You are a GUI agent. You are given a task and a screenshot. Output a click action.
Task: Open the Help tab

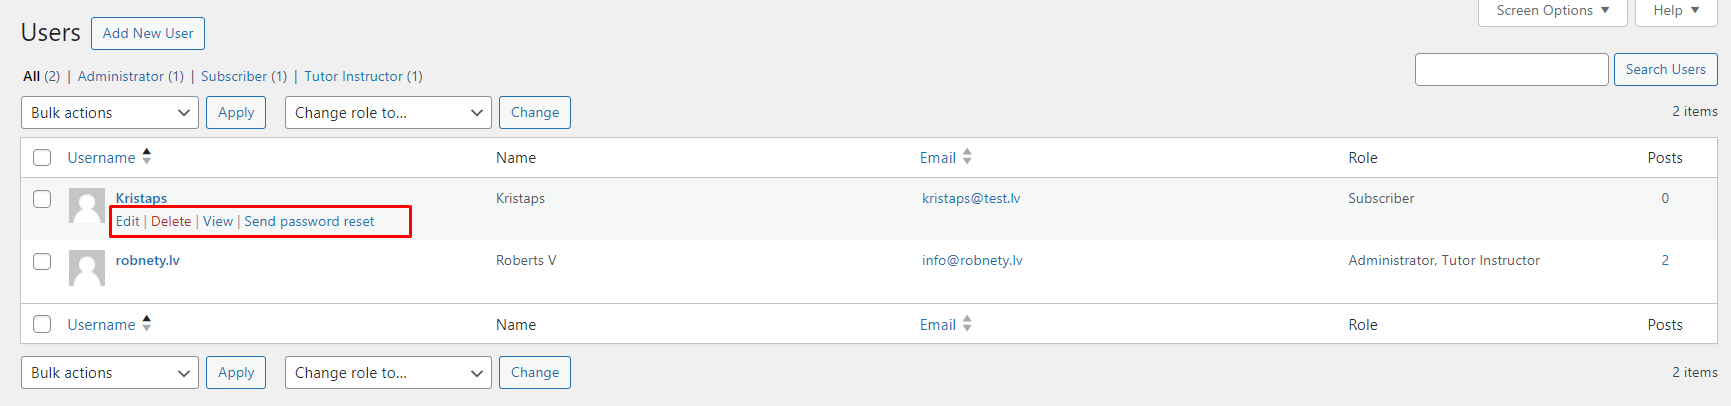click(1675, 11)
